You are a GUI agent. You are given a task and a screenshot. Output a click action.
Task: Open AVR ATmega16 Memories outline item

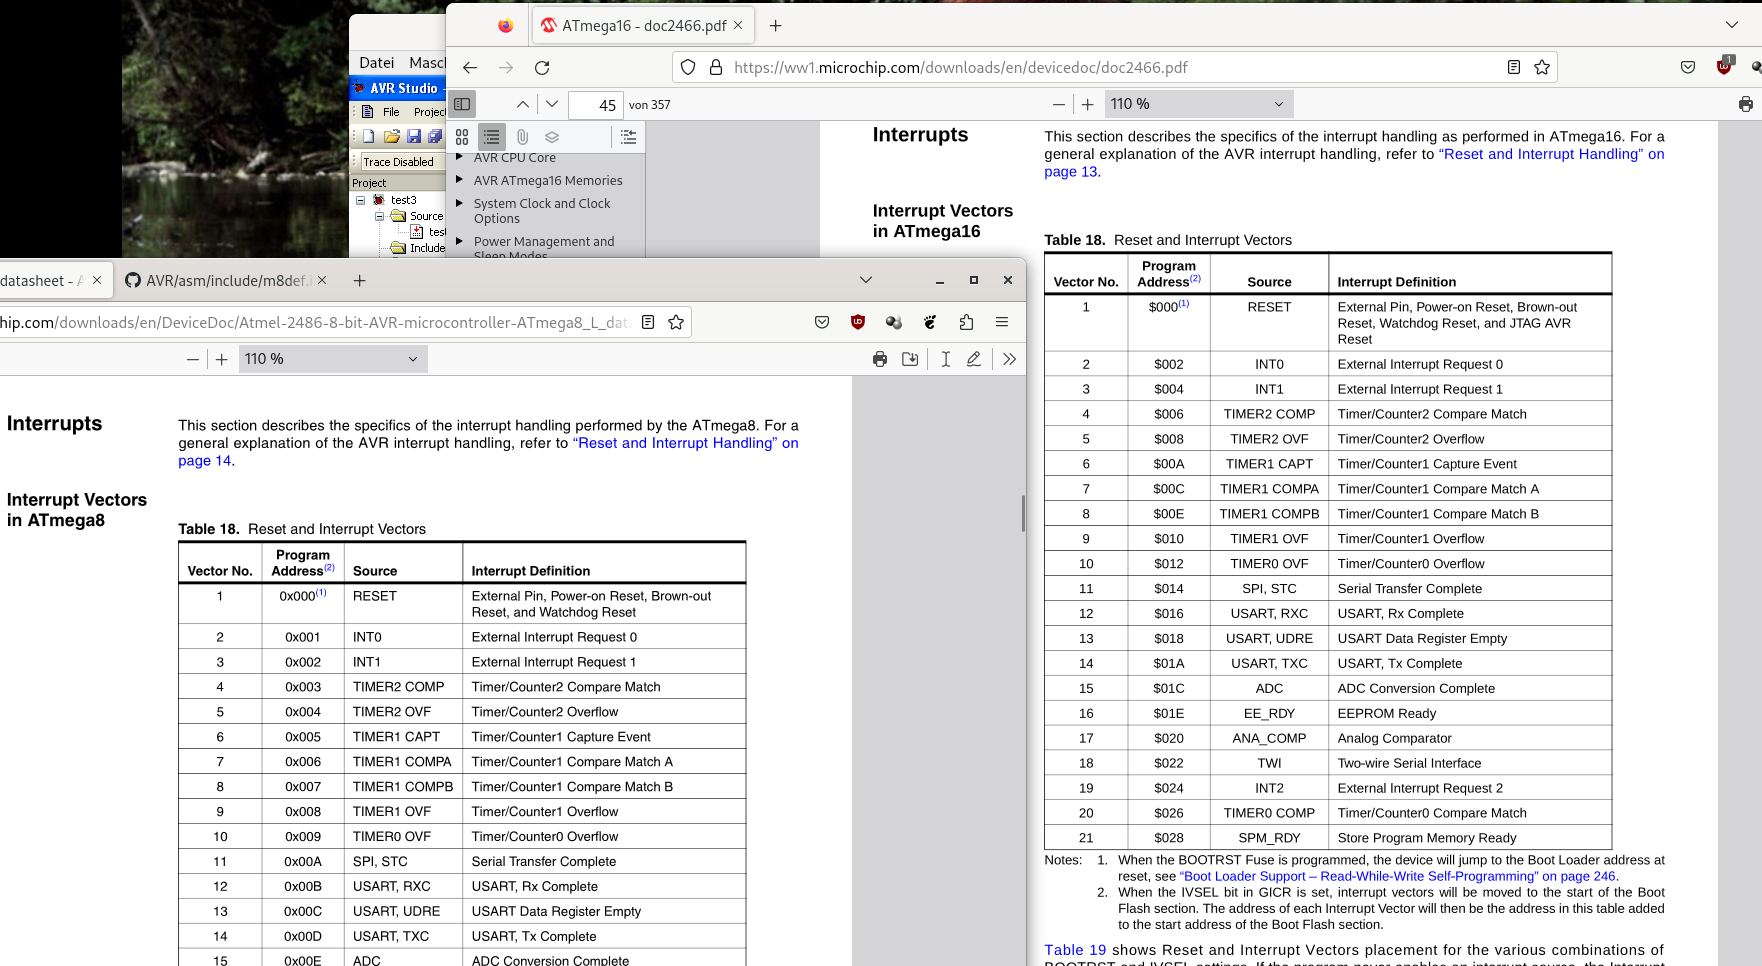click(x=548, y=180)
